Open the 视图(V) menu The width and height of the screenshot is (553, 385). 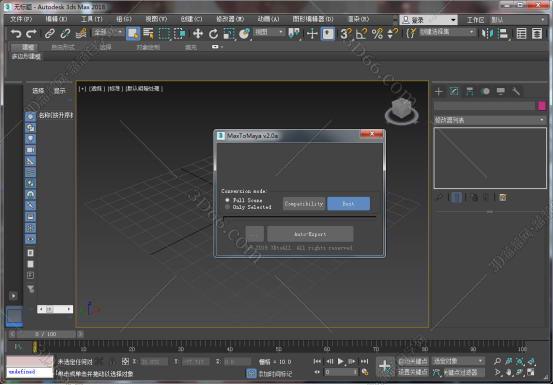tap(156, 19)
